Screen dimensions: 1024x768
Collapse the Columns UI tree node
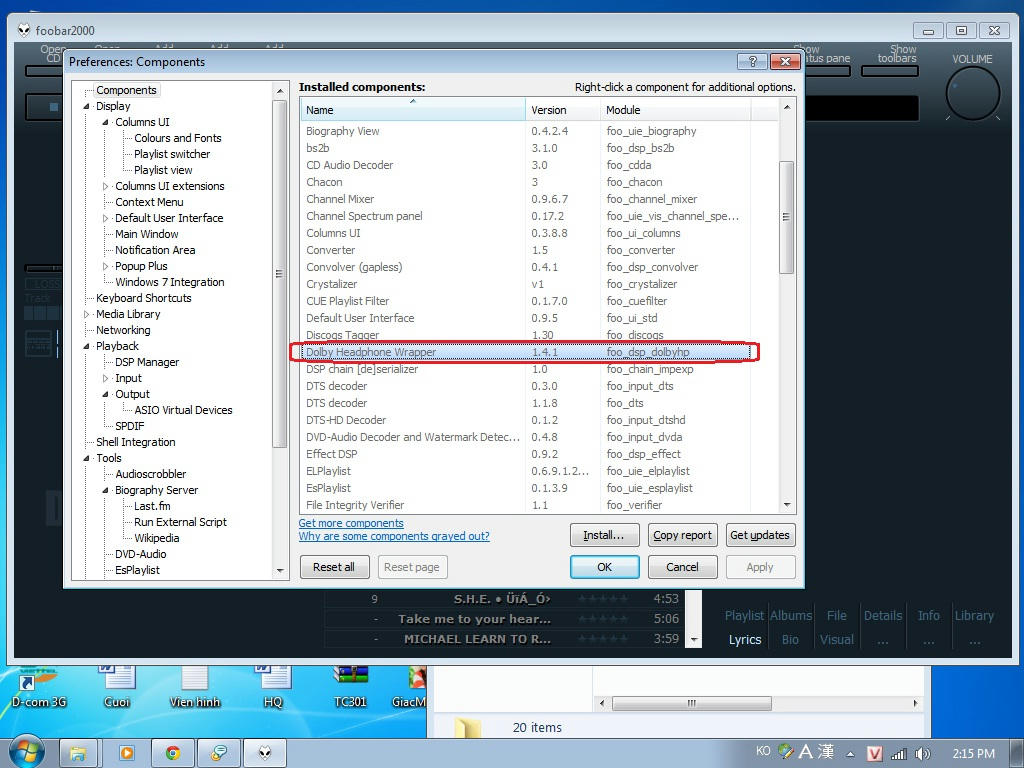click(105, 122)
